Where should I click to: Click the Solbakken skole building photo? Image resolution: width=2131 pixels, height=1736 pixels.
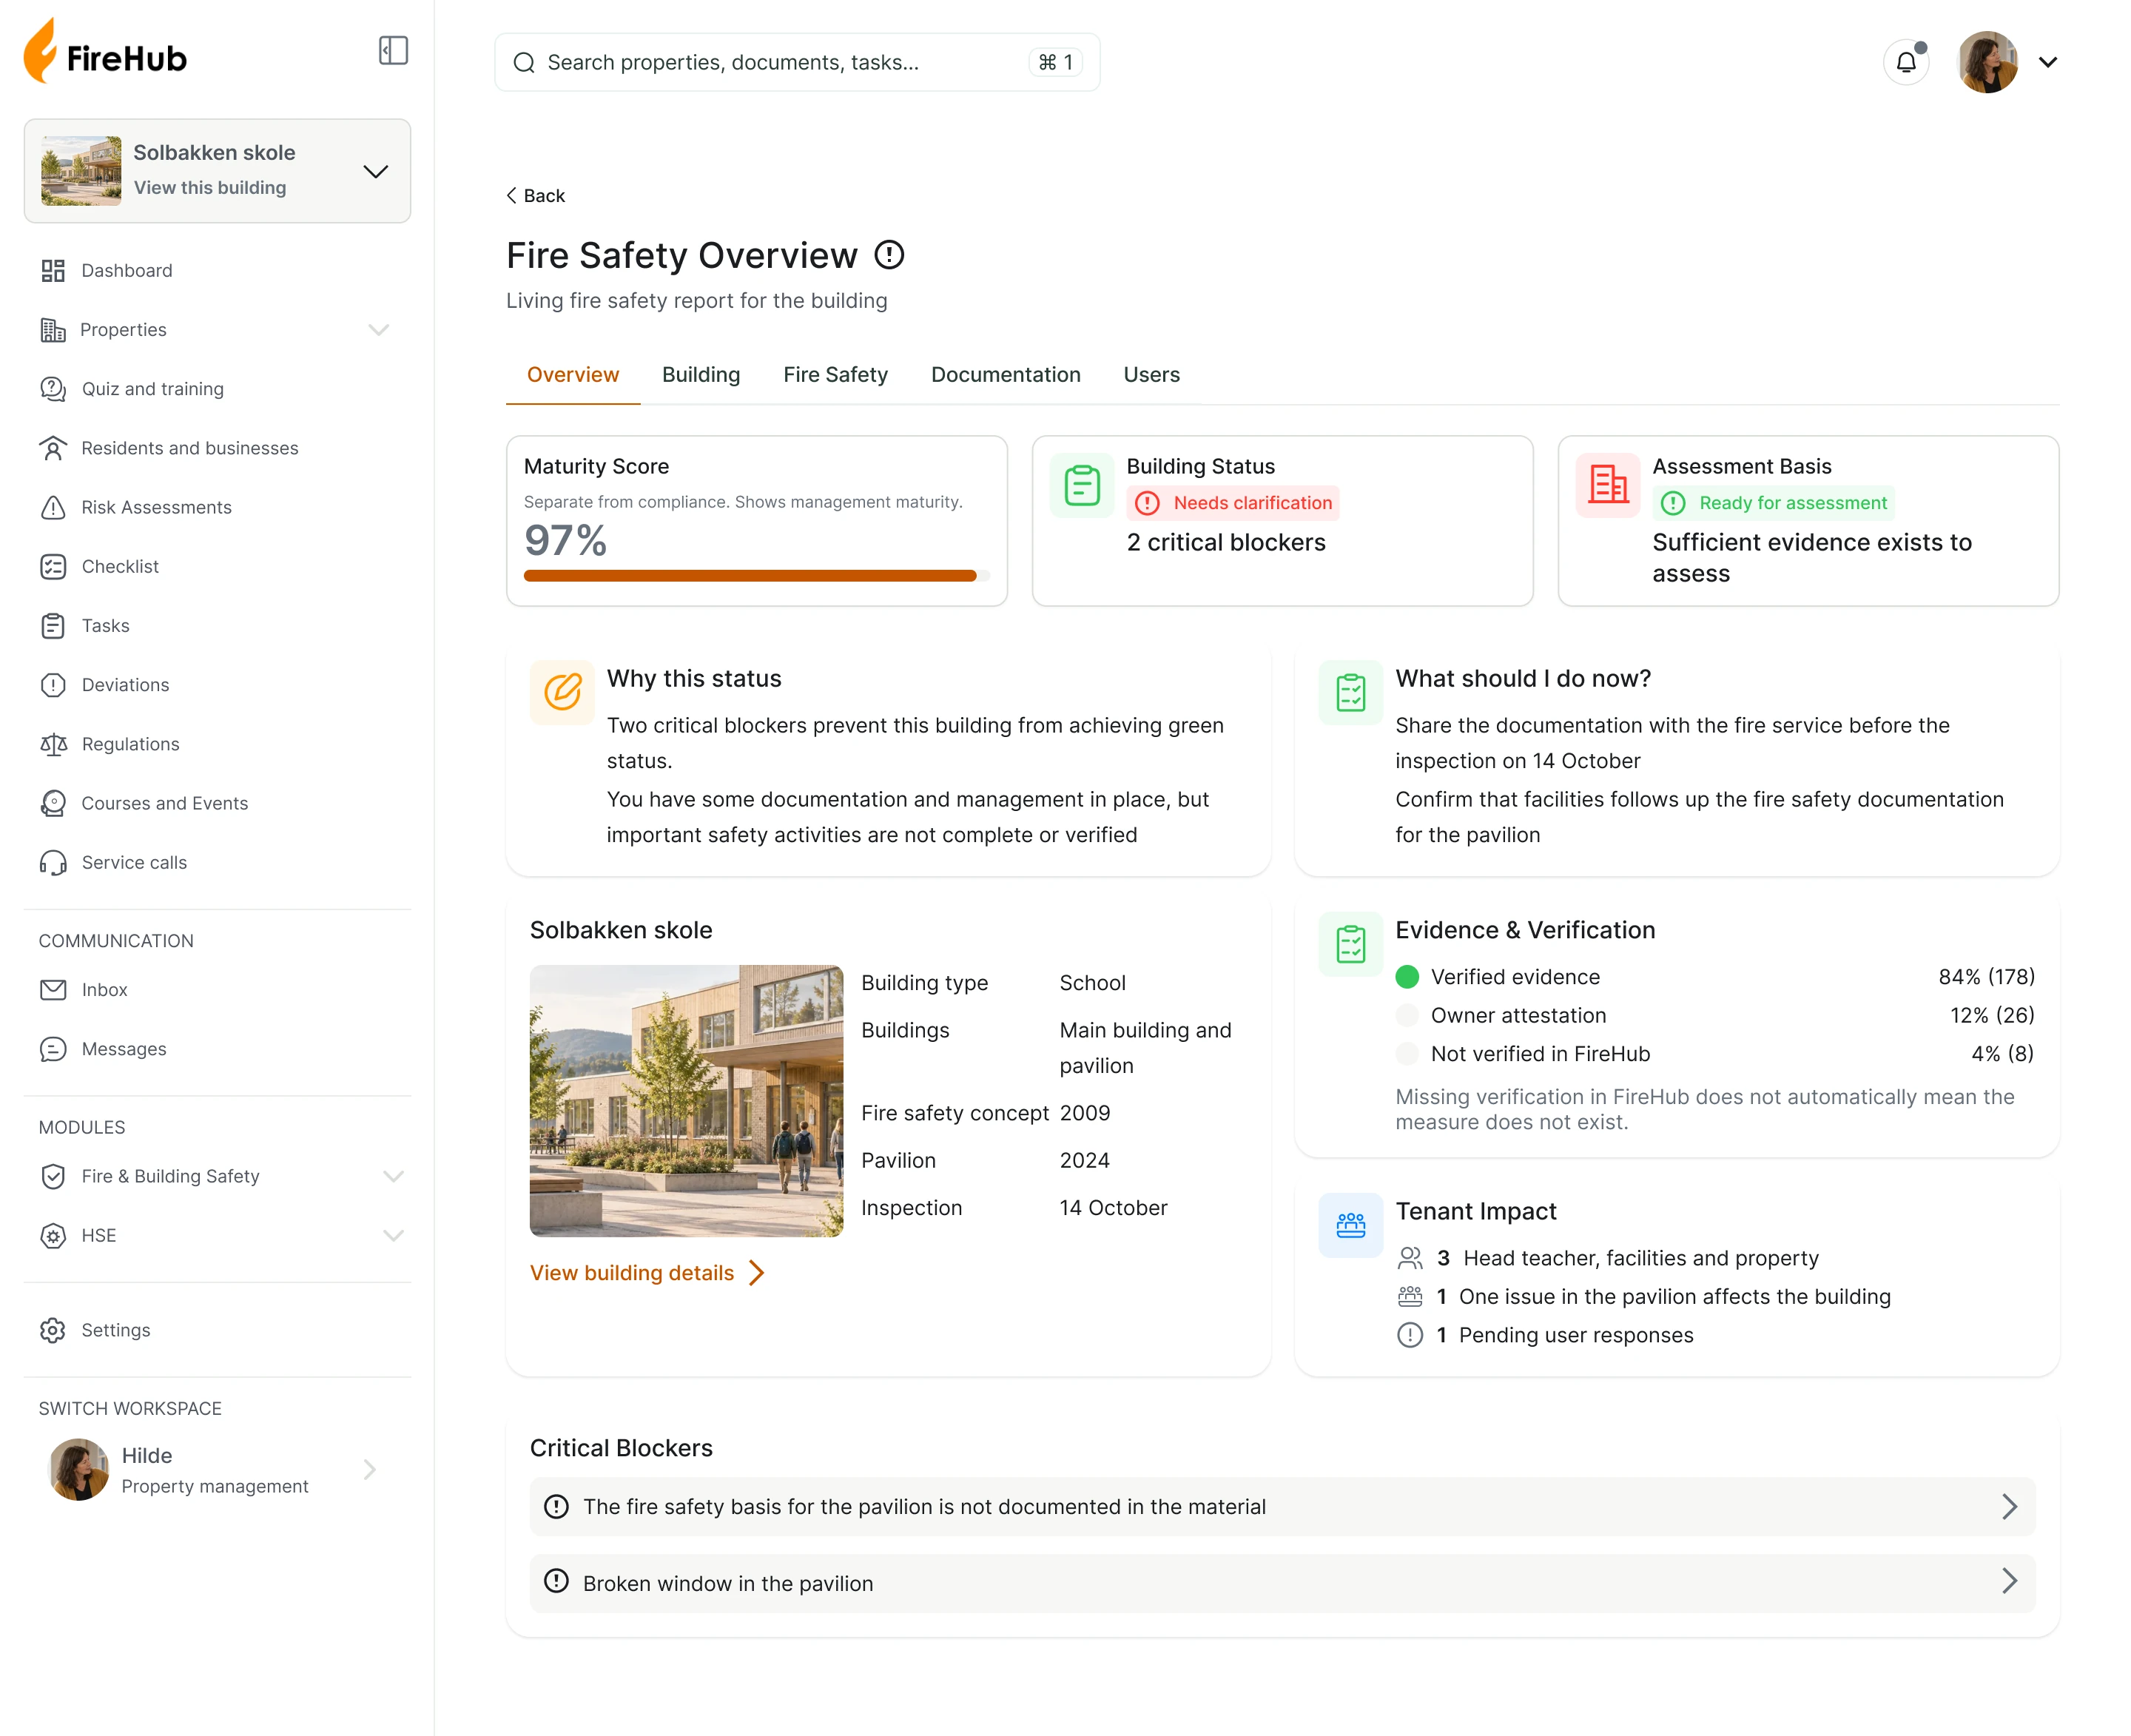pos(687,1101)
